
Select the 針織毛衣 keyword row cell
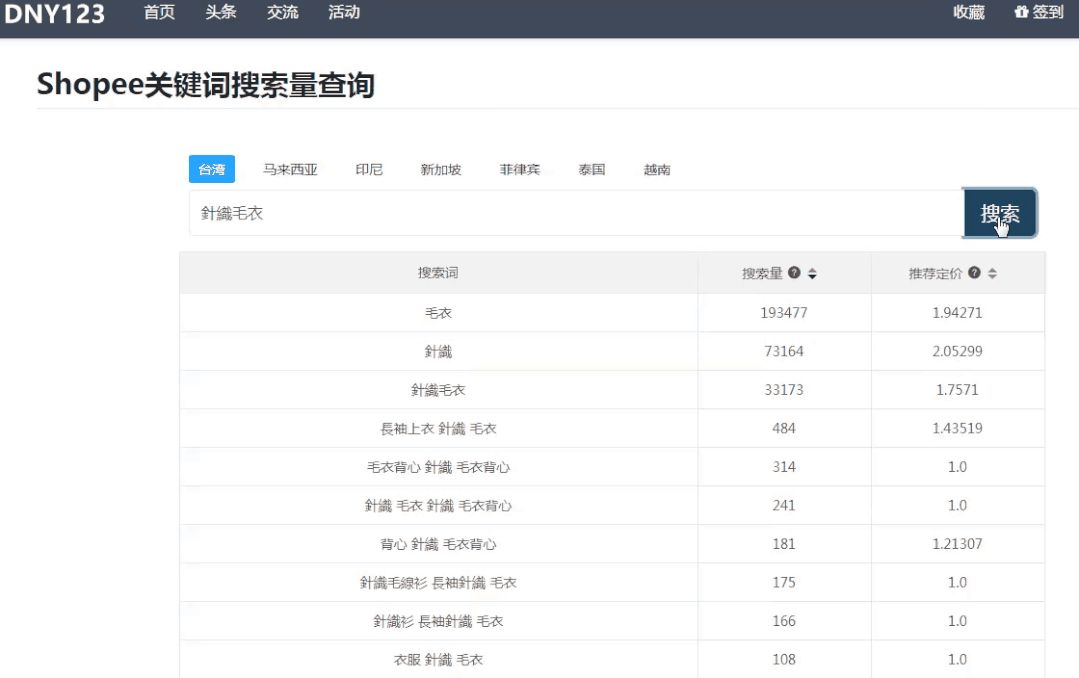point(438,390)
